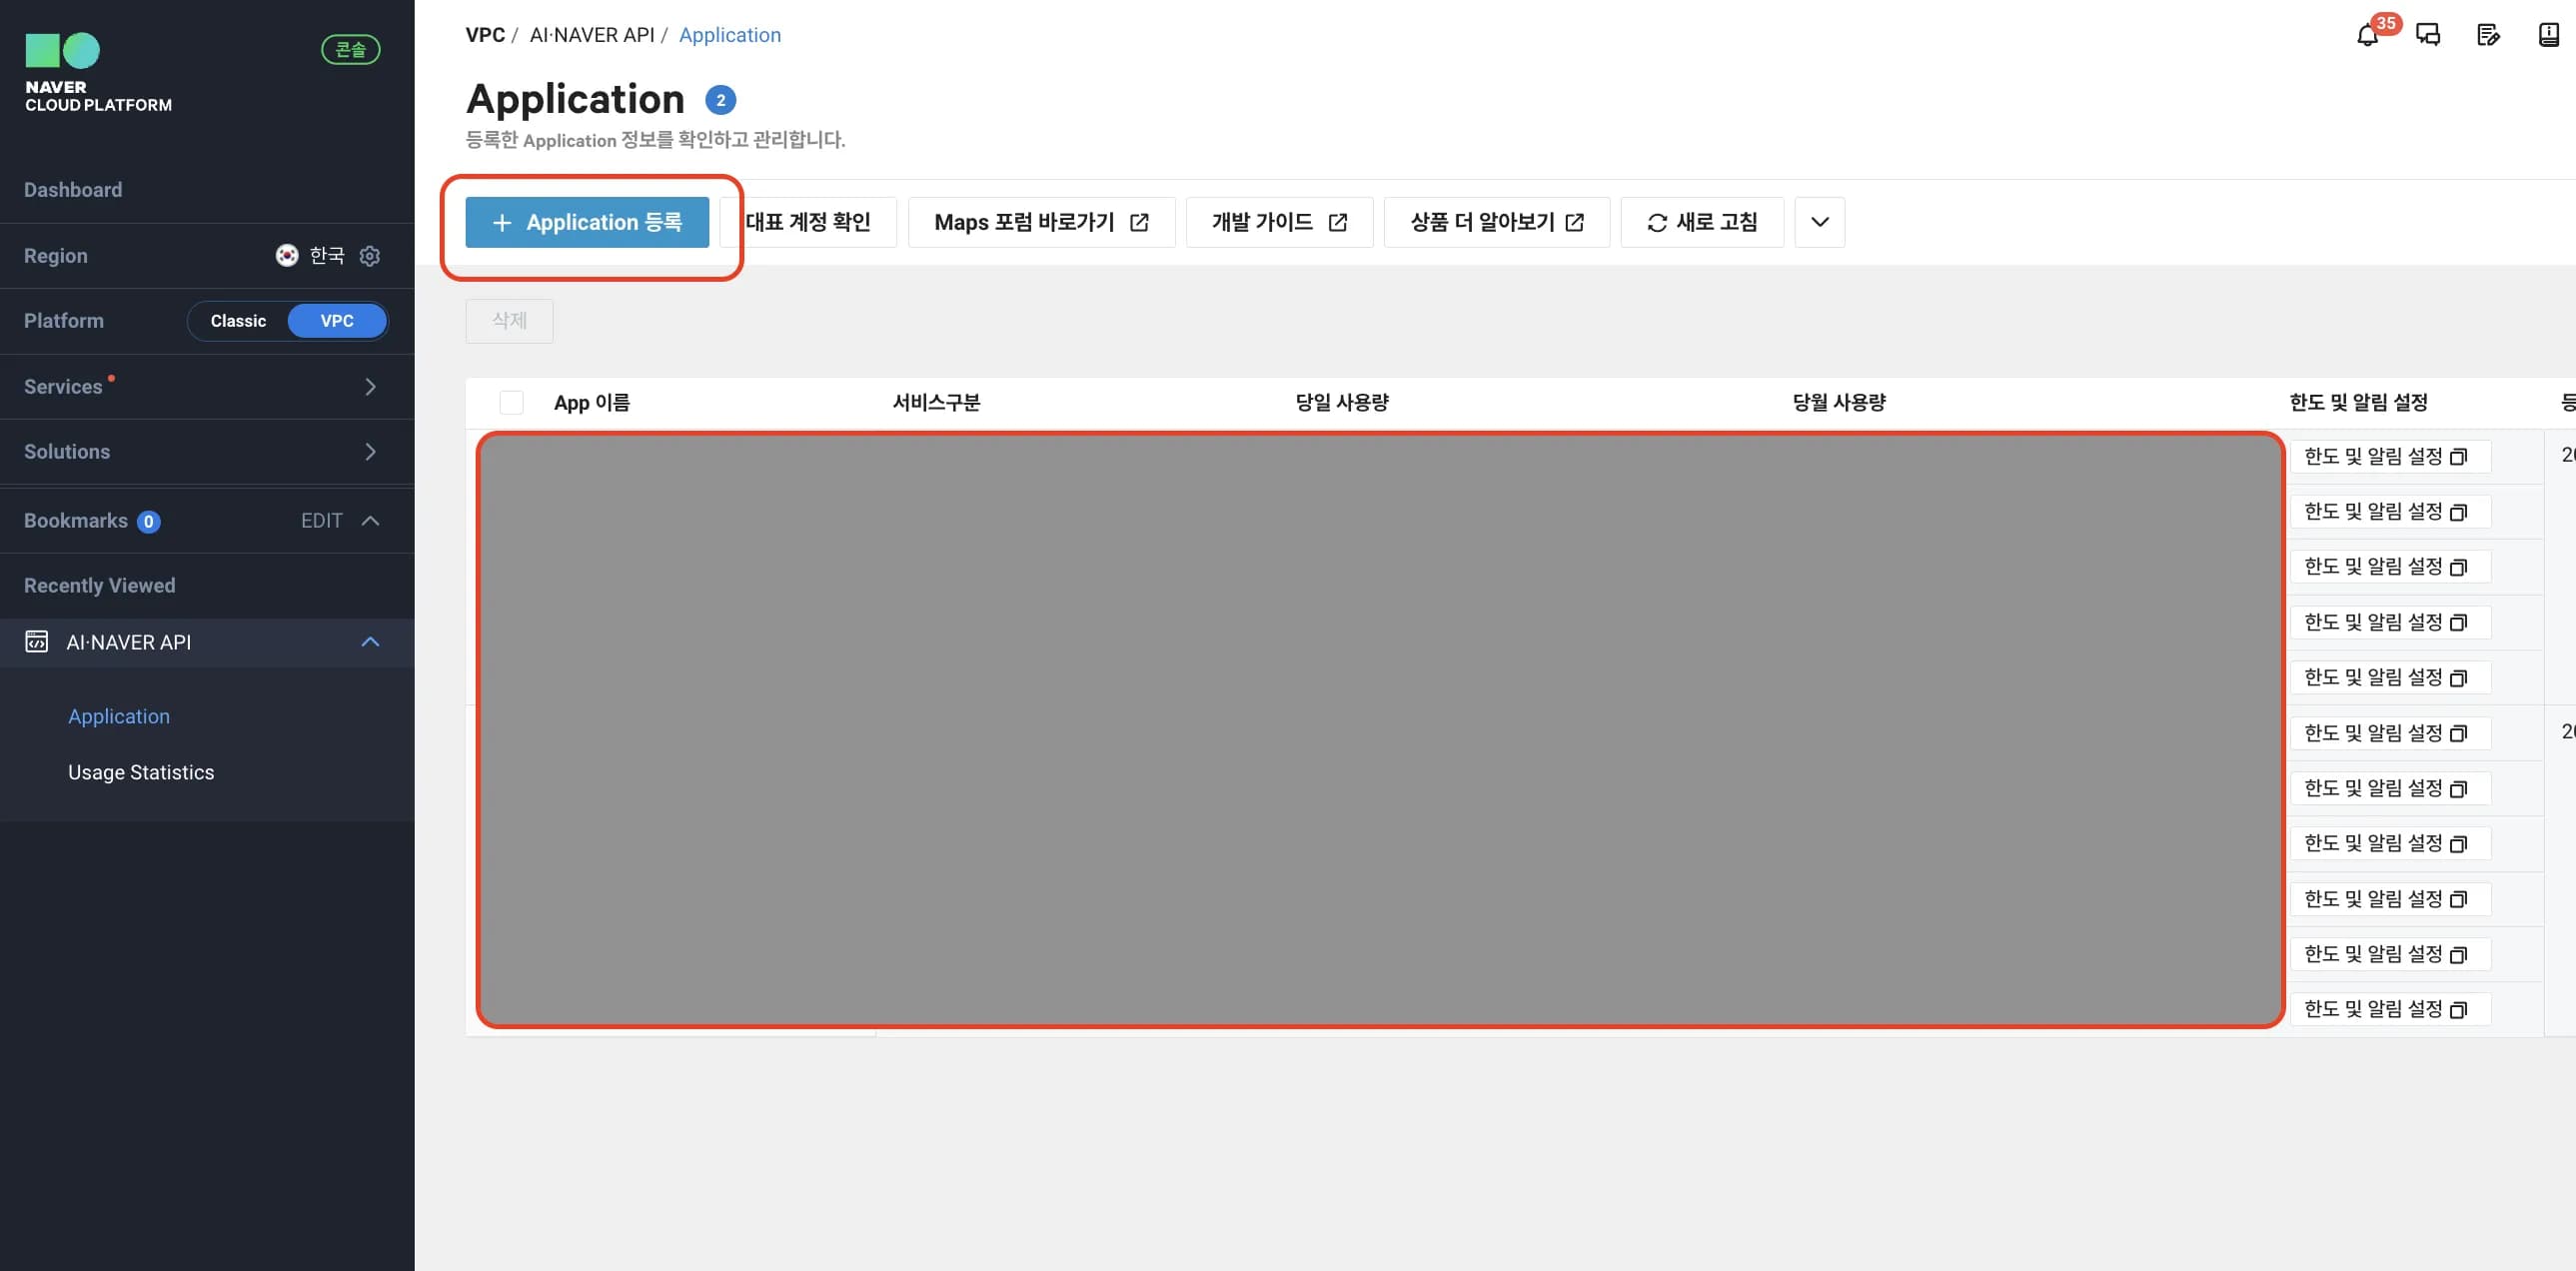
Task: Open the chat support icon
Action: click(2428, 35)
